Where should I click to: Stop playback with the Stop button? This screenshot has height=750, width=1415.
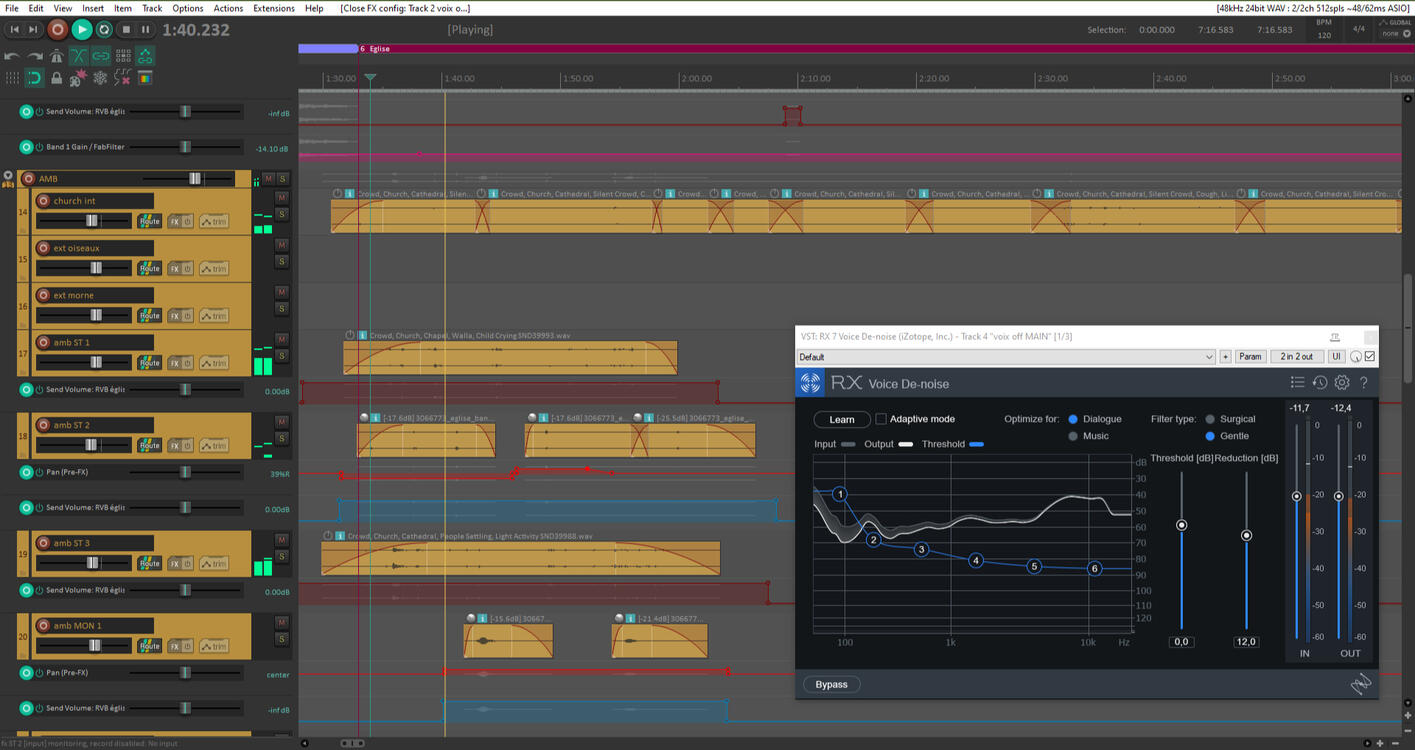click(126, 30)
